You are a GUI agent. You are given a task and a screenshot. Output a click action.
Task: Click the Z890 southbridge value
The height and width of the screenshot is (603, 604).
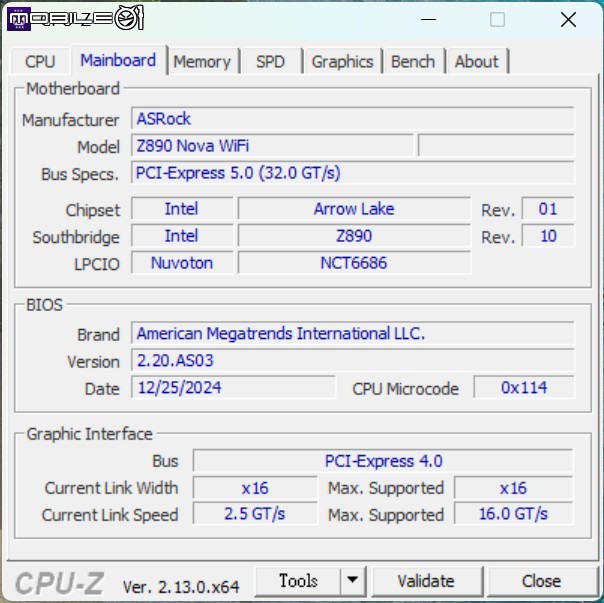coord(354,236)
